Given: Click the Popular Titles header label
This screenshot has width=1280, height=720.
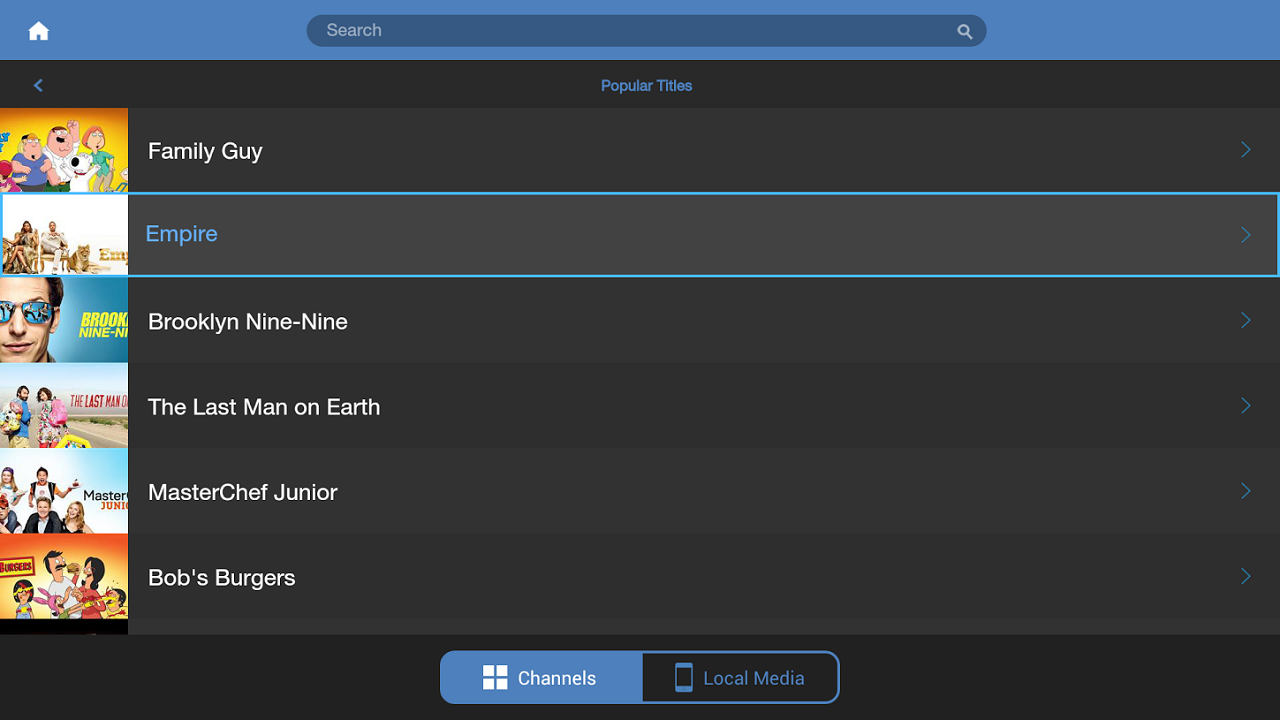Looking at the screenshot, I should (x=646, y=85).
